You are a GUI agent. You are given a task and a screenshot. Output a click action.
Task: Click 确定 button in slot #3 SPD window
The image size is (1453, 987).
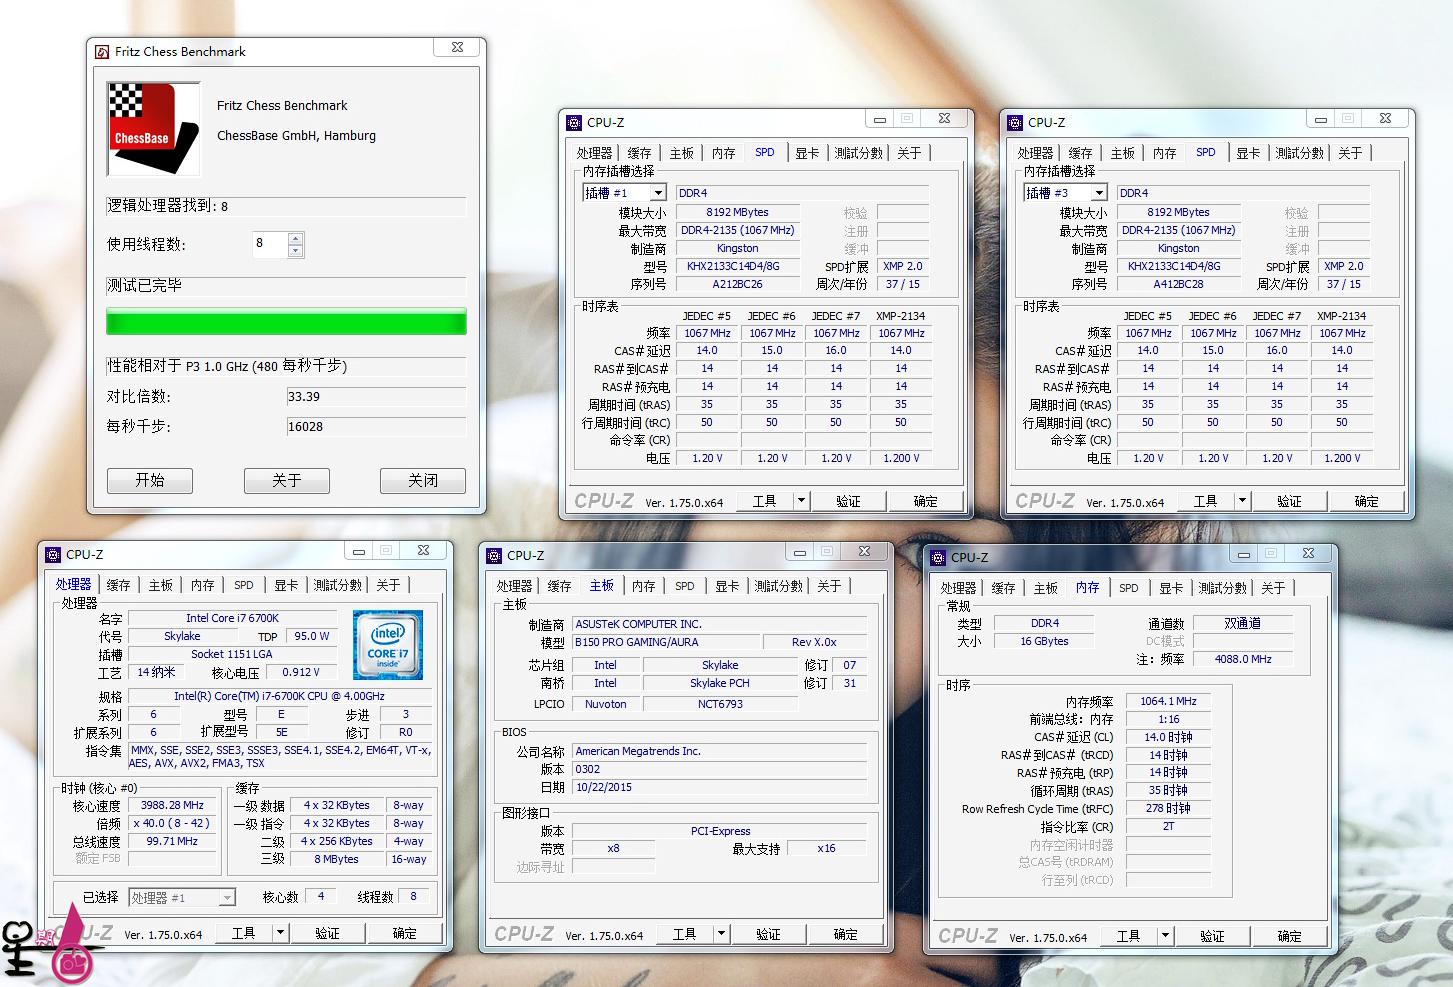(1367, 501)
